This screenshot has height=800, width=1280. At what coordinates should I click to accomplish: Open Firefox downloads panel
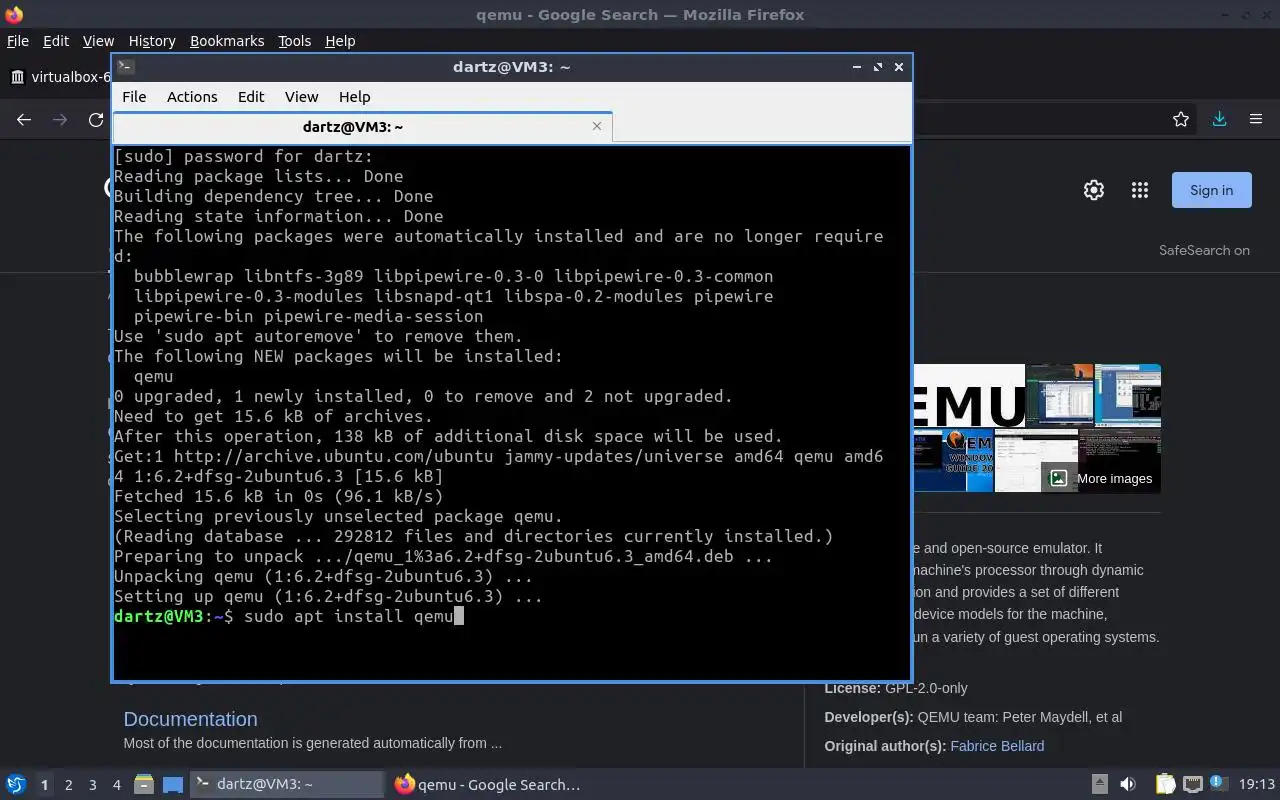click(1219, 120)
